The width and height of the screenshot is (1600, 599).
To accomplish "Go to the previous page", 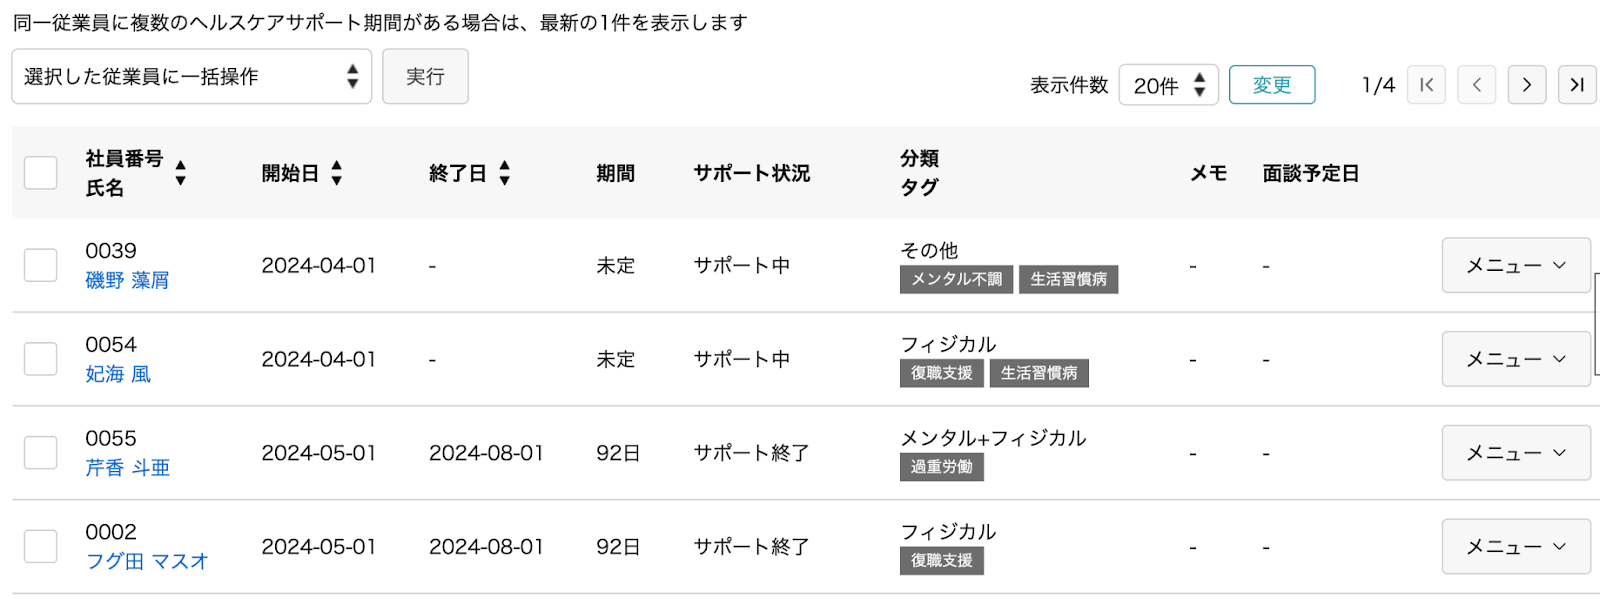I will (1477, 85).
